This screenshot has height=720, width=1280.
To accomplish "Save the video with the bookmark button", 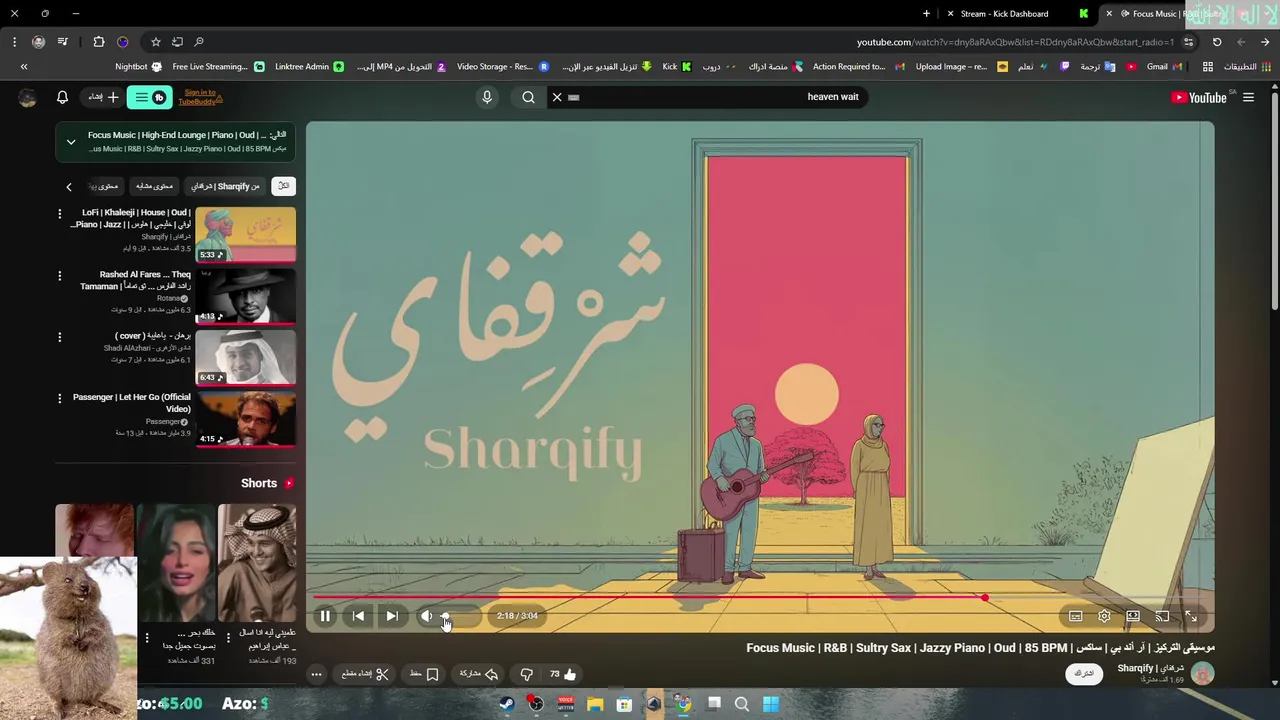I will tap(424, 674).
